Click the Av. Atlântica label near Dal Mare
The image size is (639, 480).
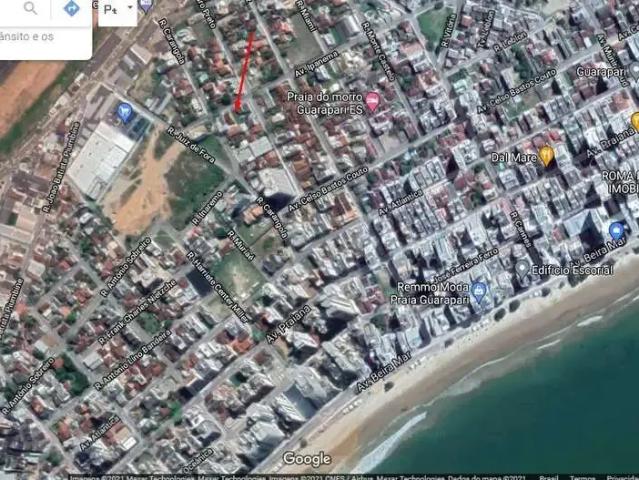click(x=401, y=203)
